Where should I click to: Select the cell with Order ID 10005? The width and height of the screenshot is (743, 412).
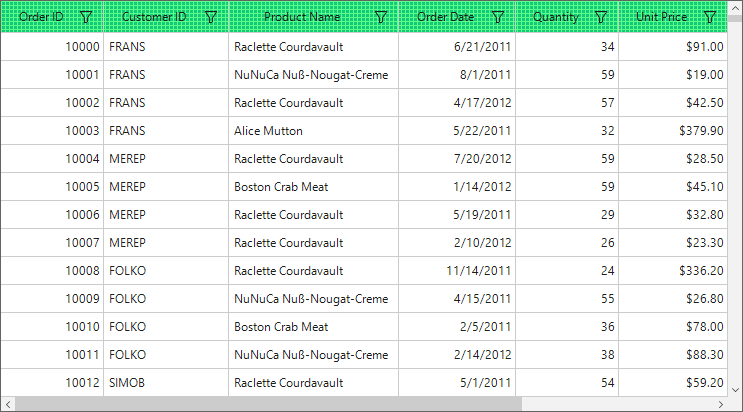[x=52, y=186]
